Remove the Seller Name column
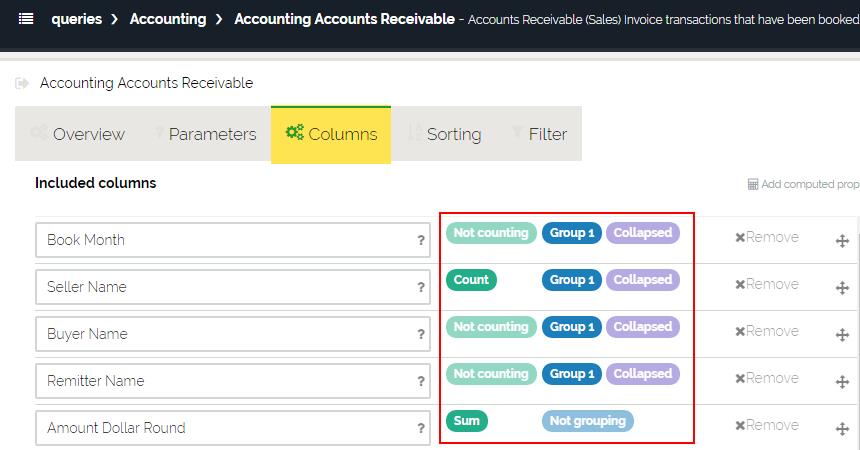 [767, 284]
